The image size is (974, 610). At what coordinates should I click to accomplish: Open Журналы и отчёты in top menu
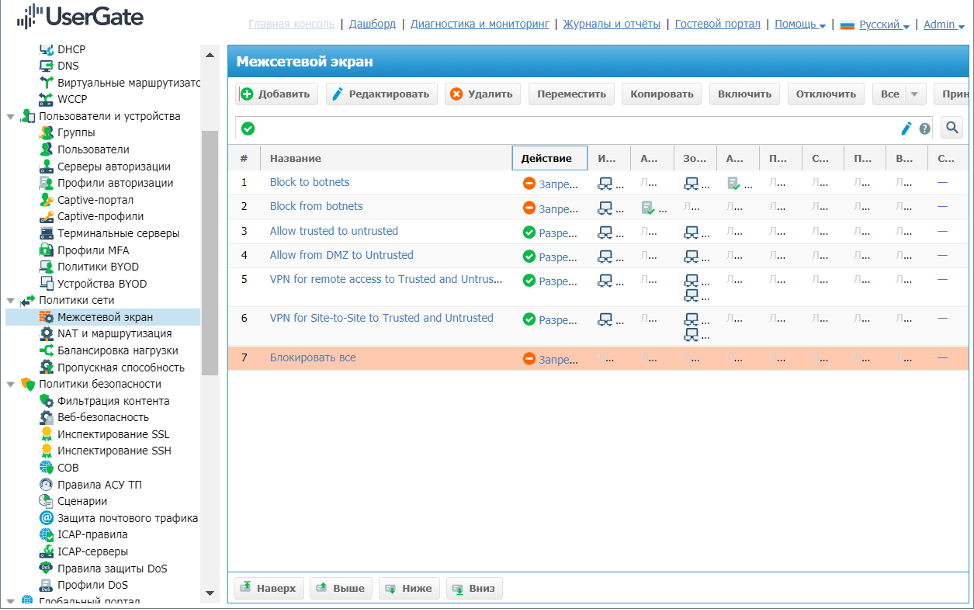611,24
